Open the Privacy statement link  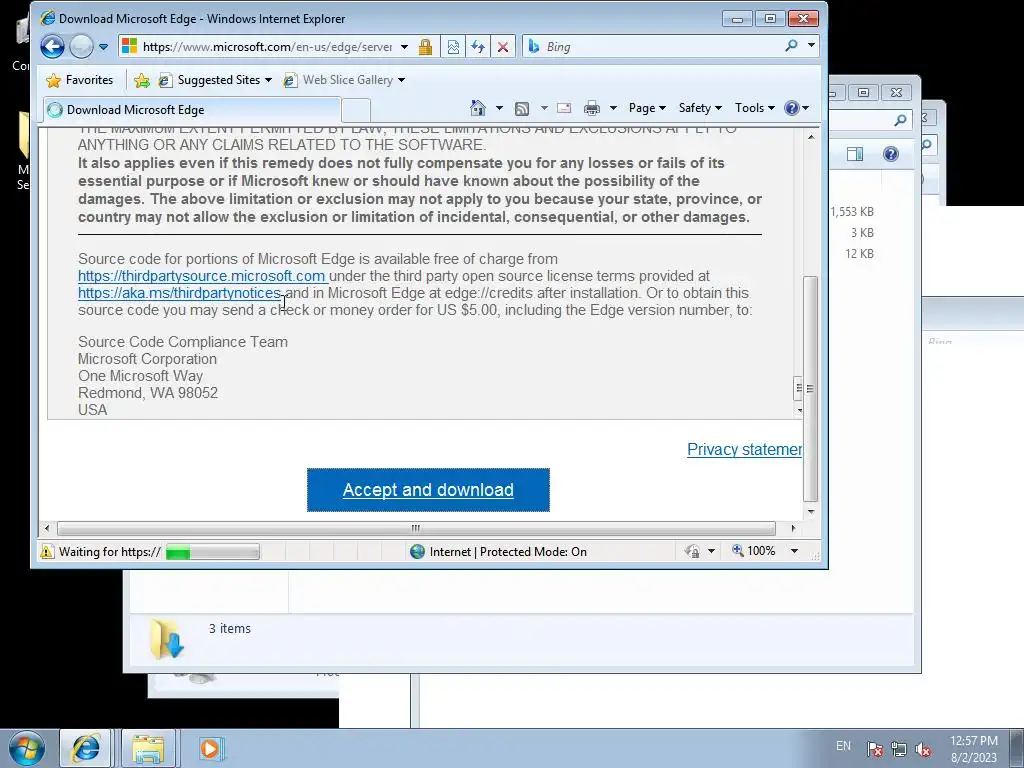[744, 449]
